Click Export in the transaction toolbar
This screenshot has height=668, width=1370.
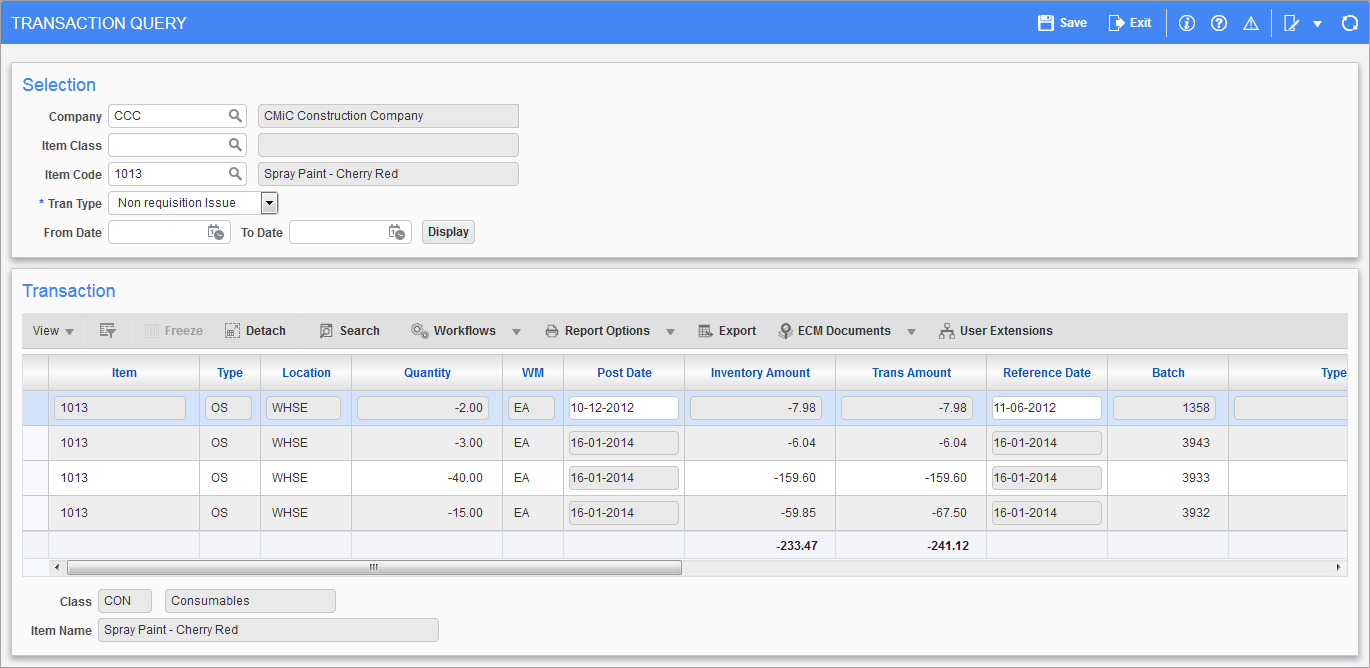[x=727, y=331]
